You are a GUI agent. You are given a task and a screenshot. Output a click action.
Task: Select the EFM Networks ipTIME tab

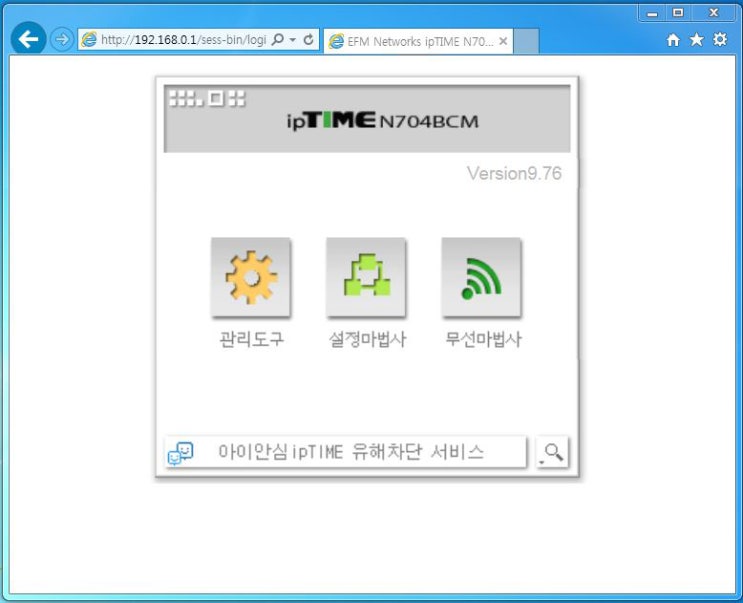pyautogui.click(x=418, y=41)
